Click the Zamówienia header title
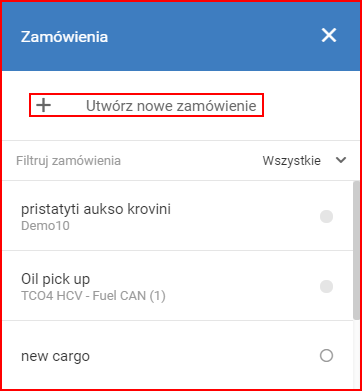Viewport: 362px width, 391px height. point(64,37)
